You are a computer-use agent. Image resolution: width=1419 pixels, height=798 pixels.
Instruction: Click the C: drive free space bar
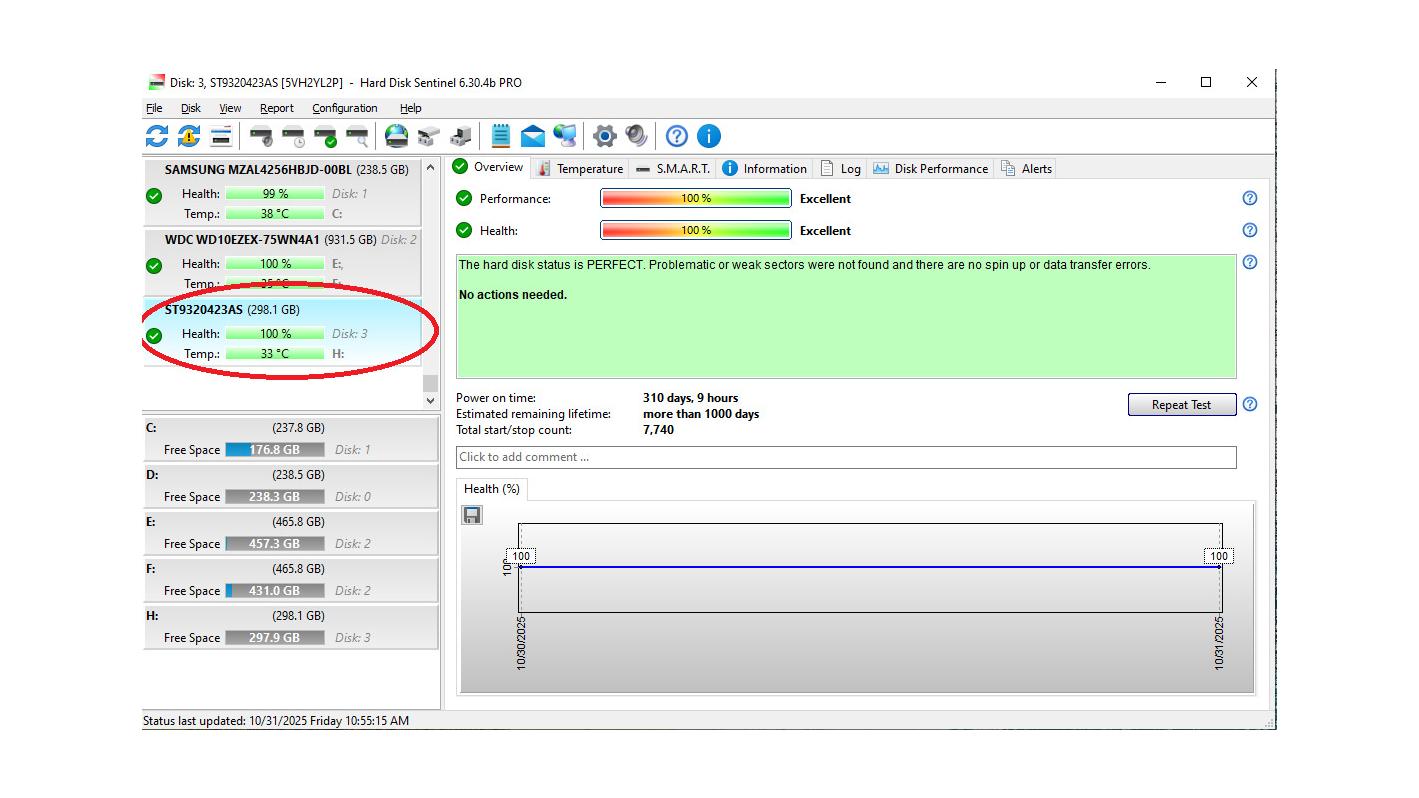click(x=274, y=450)
